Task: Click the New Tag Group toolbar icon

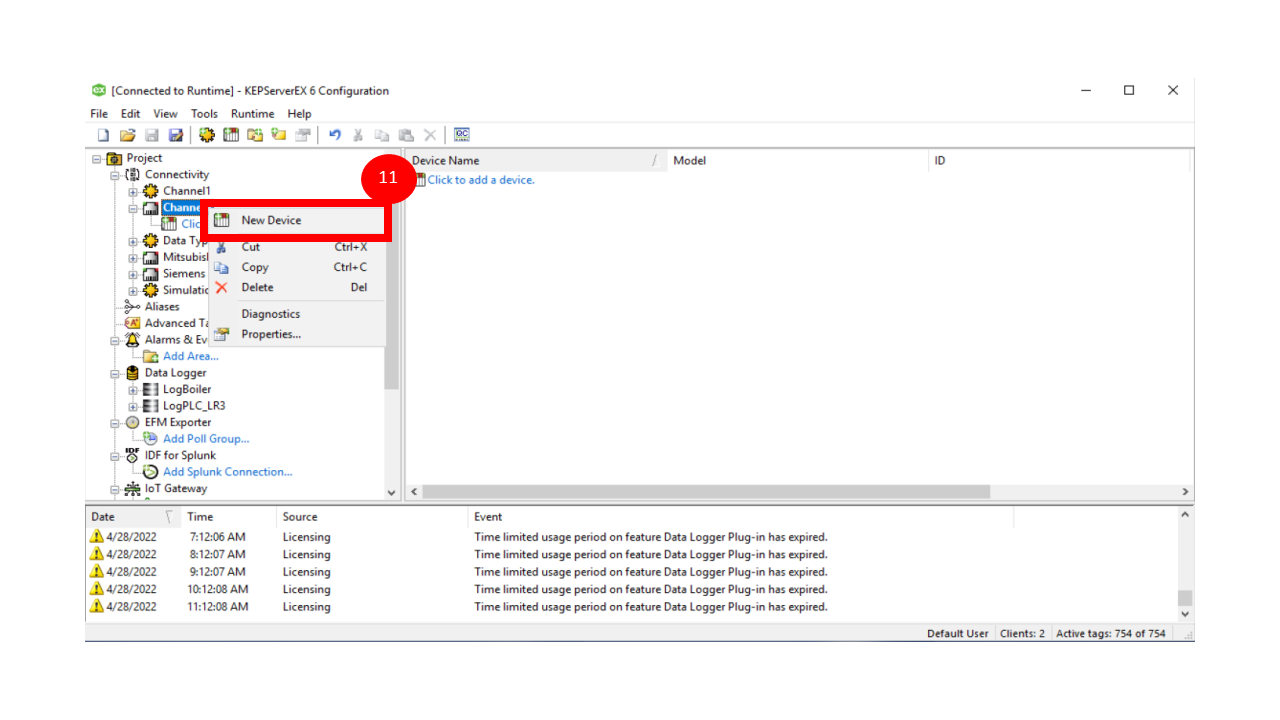Action: [255, 135]
